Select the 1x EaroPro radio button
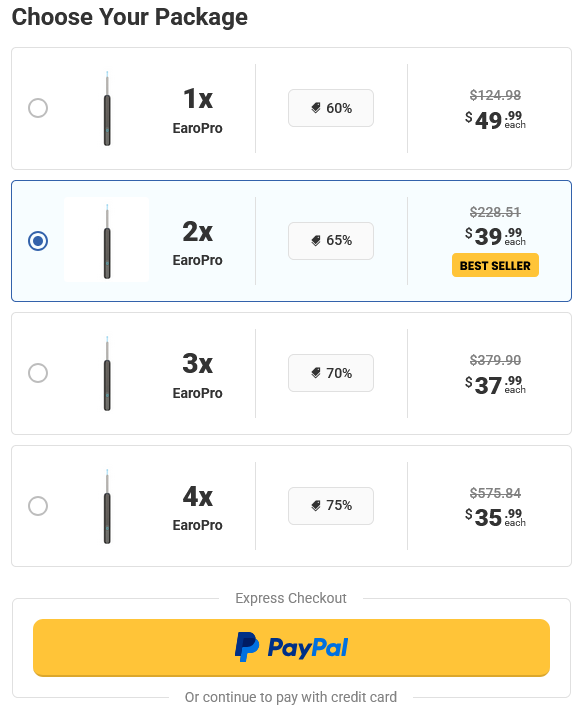This screenshot has width=583, height=710. (38, 108)
